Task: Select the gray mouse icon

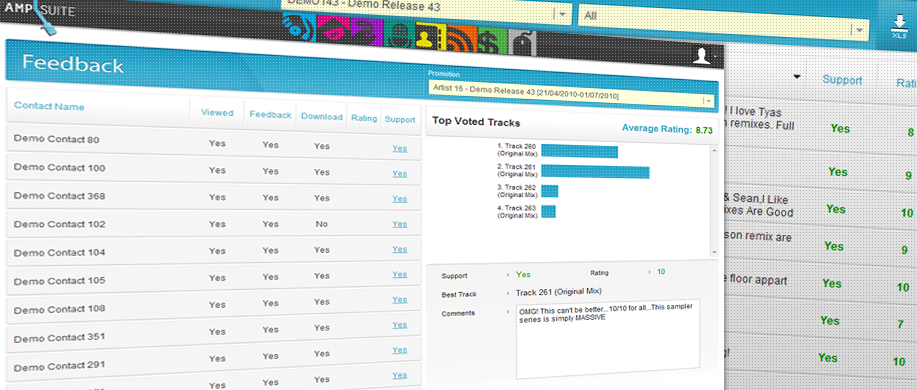Action: [x=522, y=43]
